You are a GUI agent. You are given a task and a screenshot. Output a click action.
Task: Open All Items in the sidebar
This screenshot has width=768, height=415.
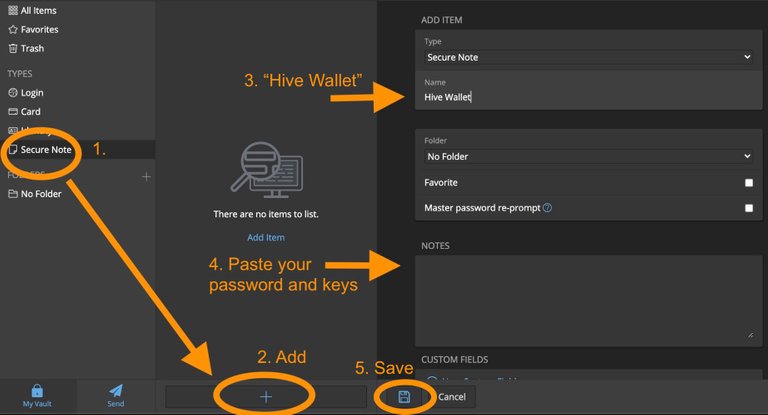tap(32, 10)
